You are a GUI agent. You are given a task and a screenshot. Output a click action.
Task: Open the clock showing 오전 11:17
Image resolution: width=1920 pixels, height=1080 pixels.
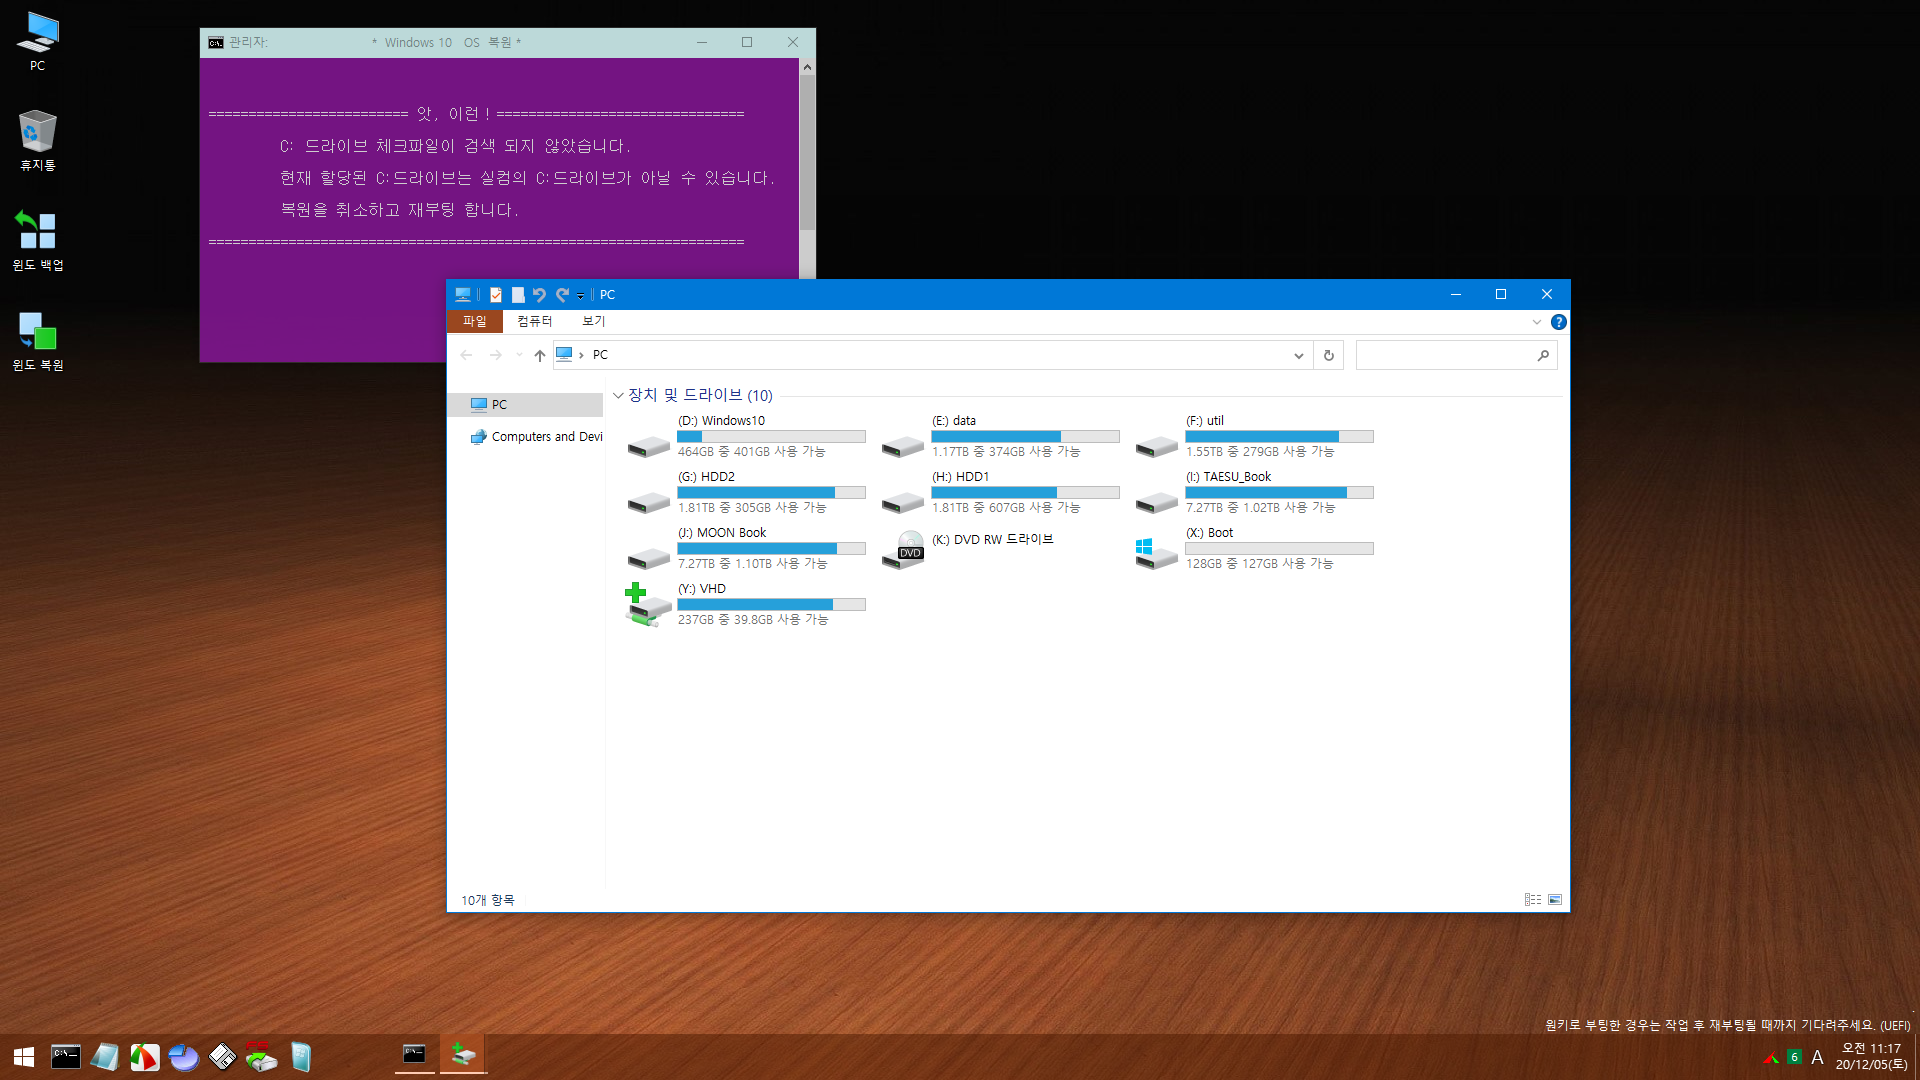coord(1871,1057)
